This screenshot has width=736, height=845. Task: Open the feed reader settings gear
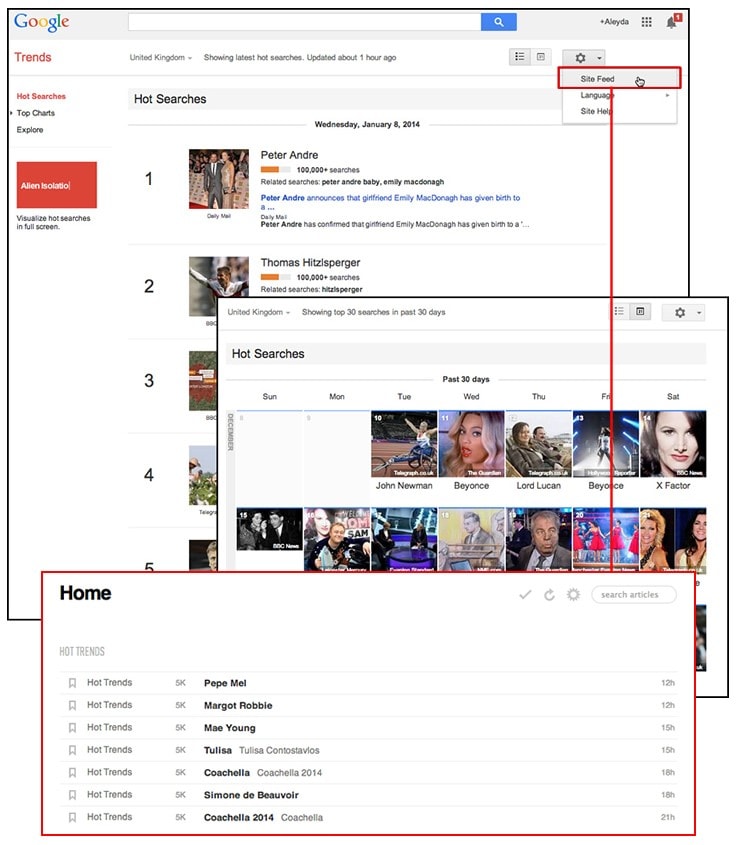(x=573, y=595)
